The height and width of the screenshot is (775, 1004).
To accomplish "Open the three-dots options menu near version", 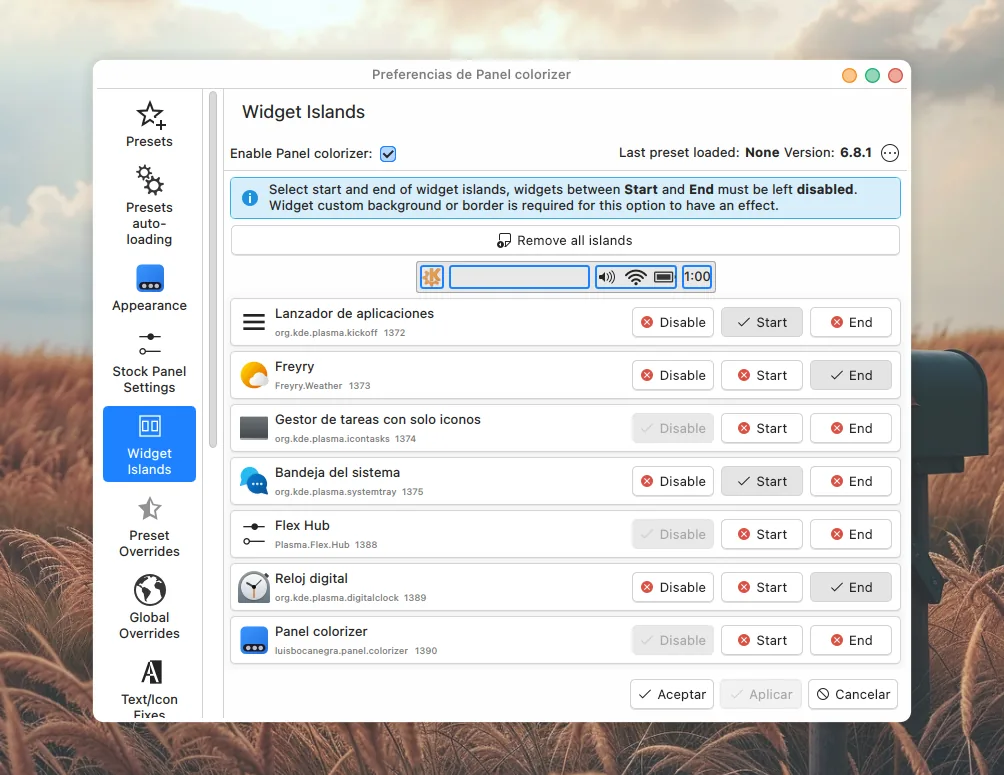I will click(x=889, y=153).
